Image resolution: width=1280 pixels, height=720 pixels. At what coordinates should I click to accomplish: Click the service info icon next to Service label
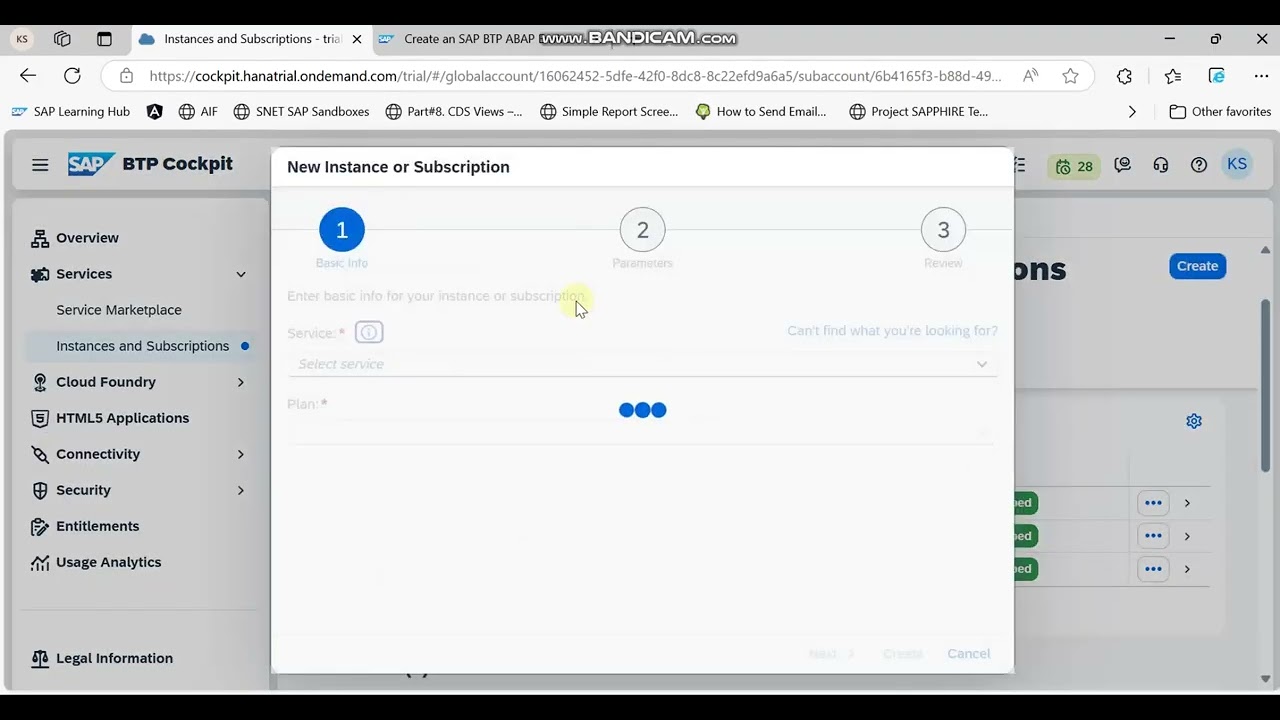(369, 332)
